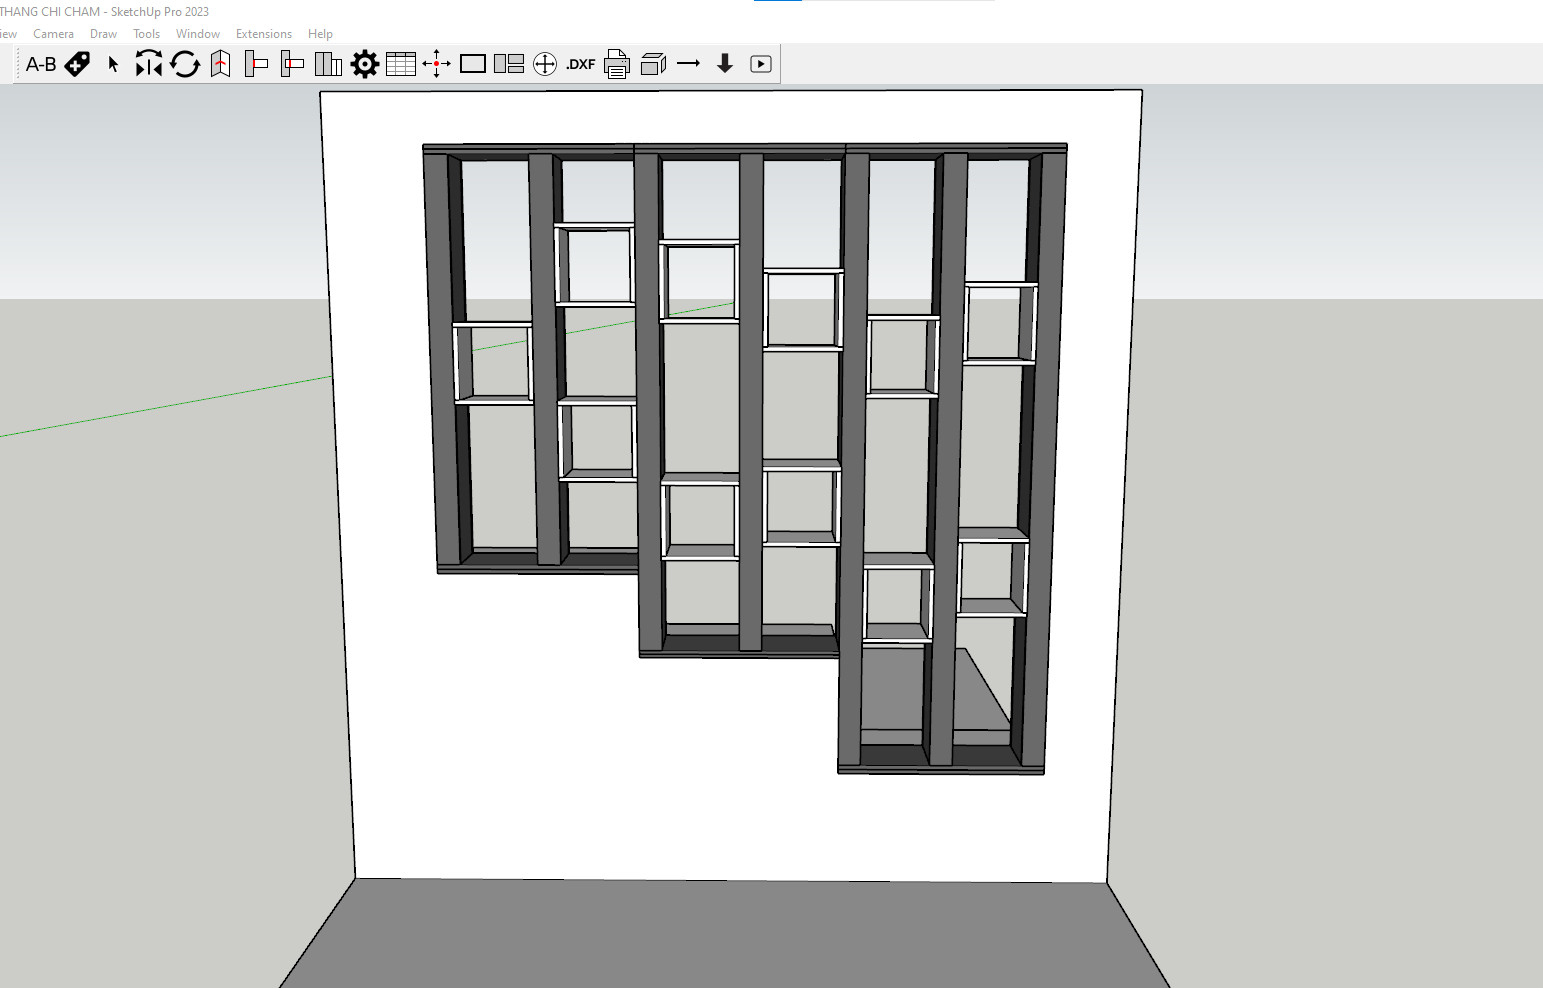Select the arrow pointer tool

click(113, 64)
